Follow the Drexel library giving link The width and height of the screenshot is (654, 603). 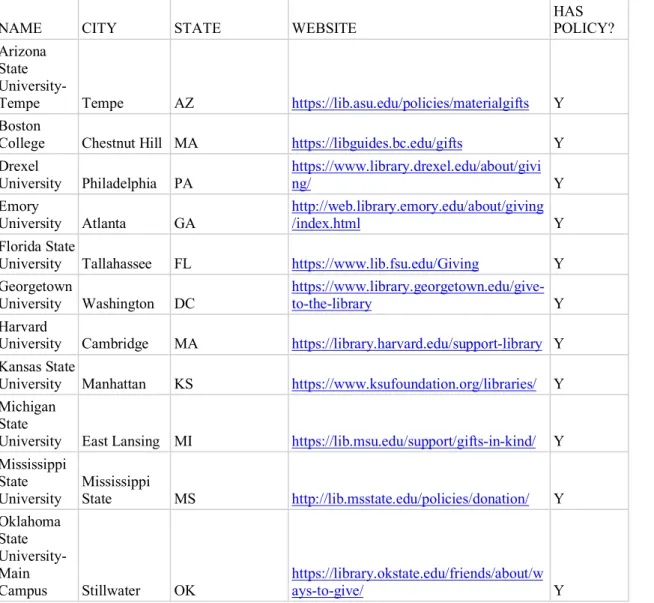click(416, 175)
